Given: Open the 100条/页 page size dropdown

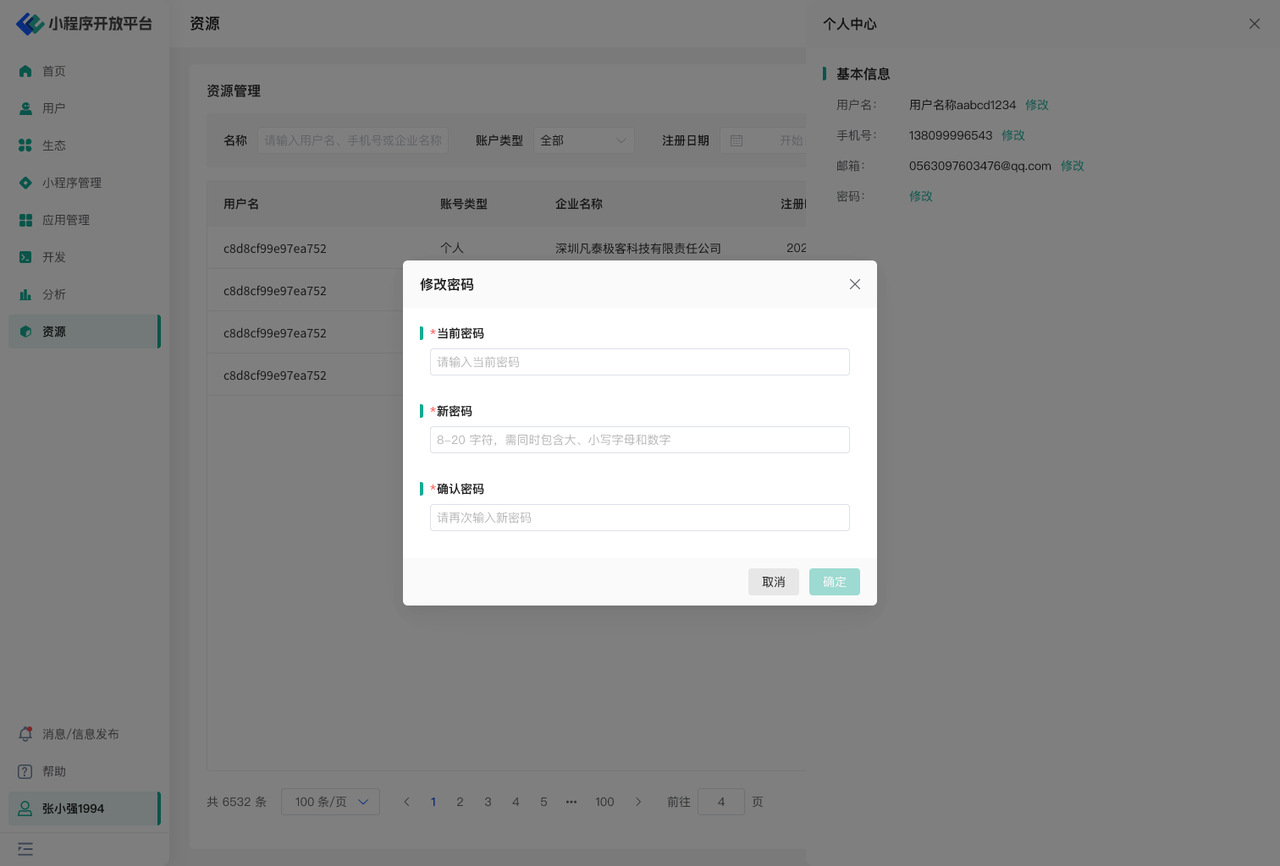Looking at the screenshot, I should (330, 802).
